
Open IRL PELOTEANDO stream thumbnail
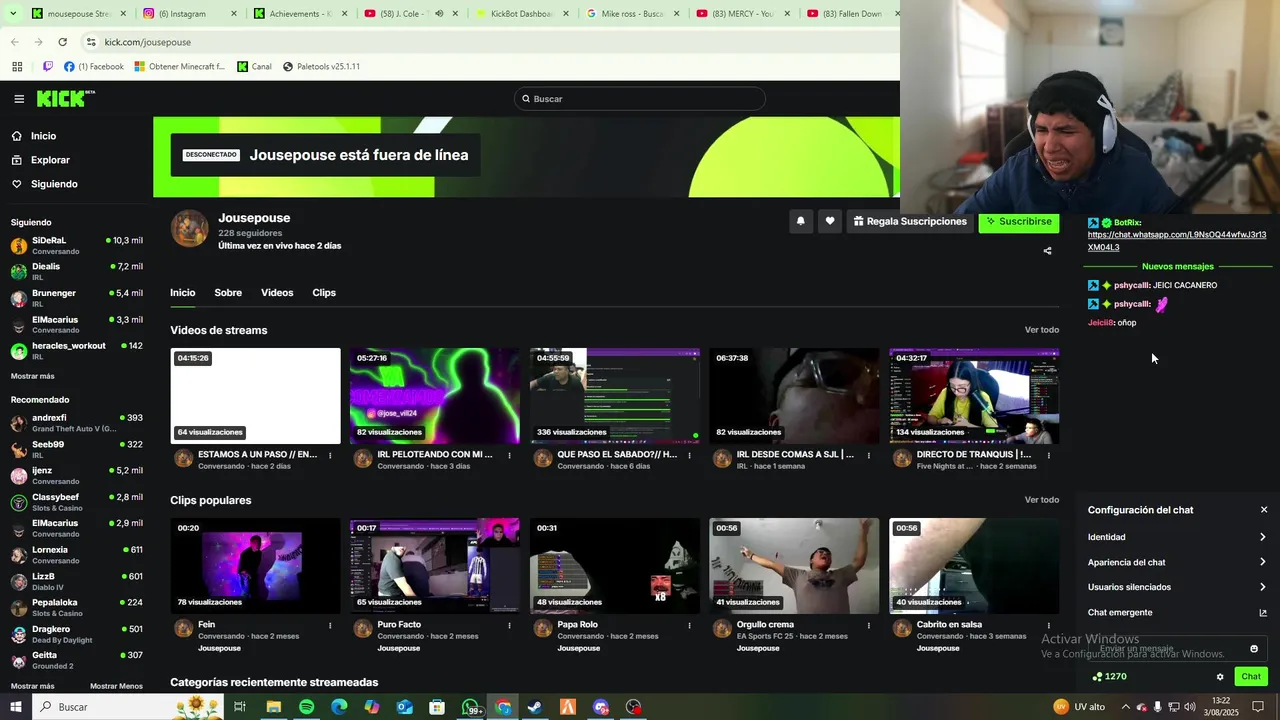[x=435, y=396]
